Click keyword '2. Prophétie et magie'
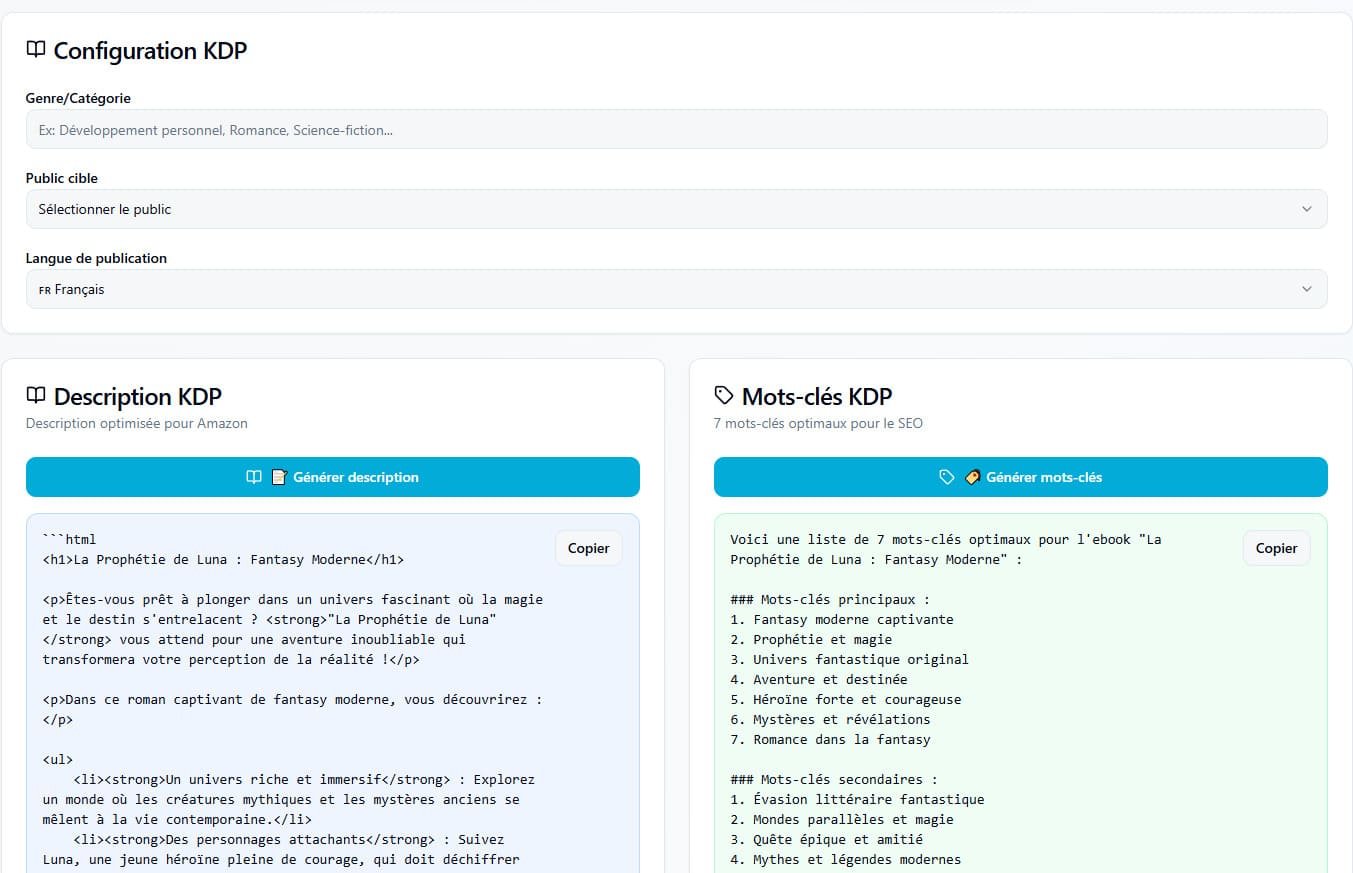1353x873 pixels. (x=811, y=639)
